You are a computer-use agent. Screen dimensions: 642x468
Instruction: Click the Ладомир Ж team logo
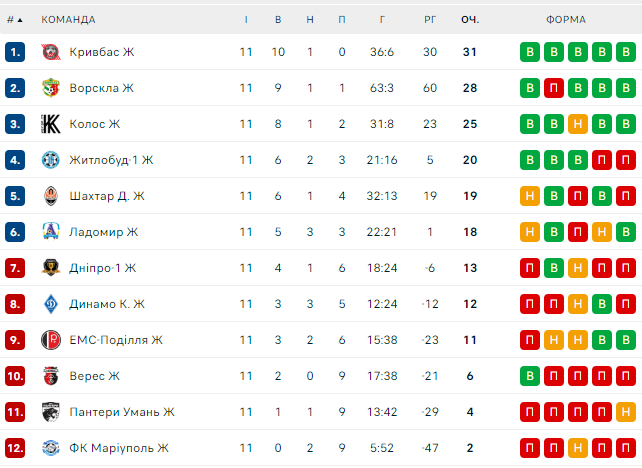51,232
